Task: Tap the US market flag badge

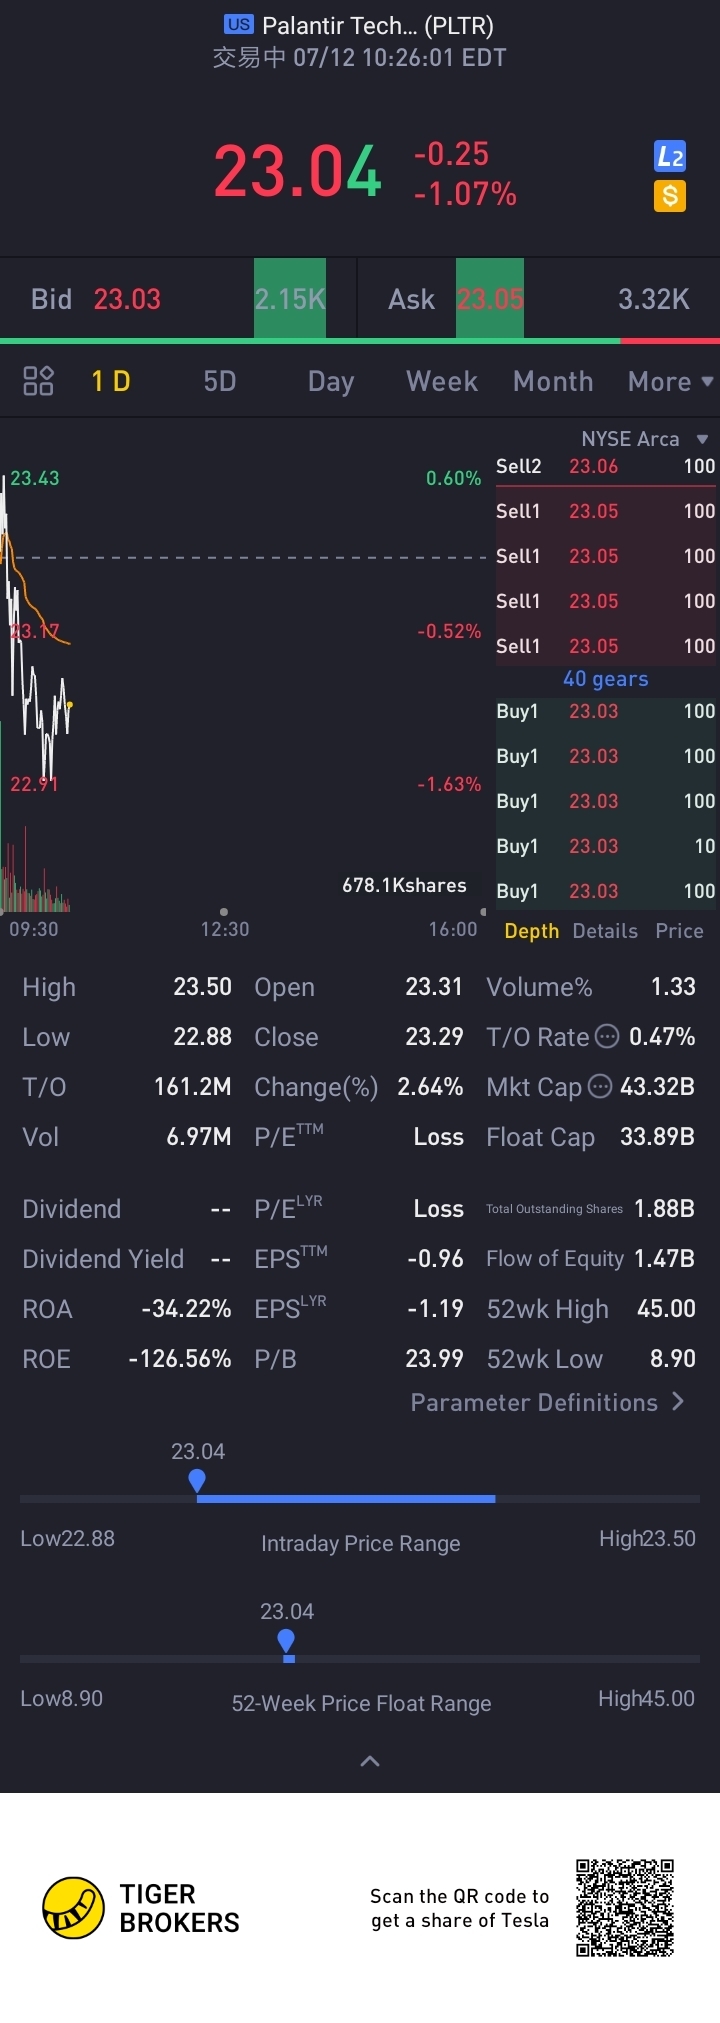Action: point(239,25)
